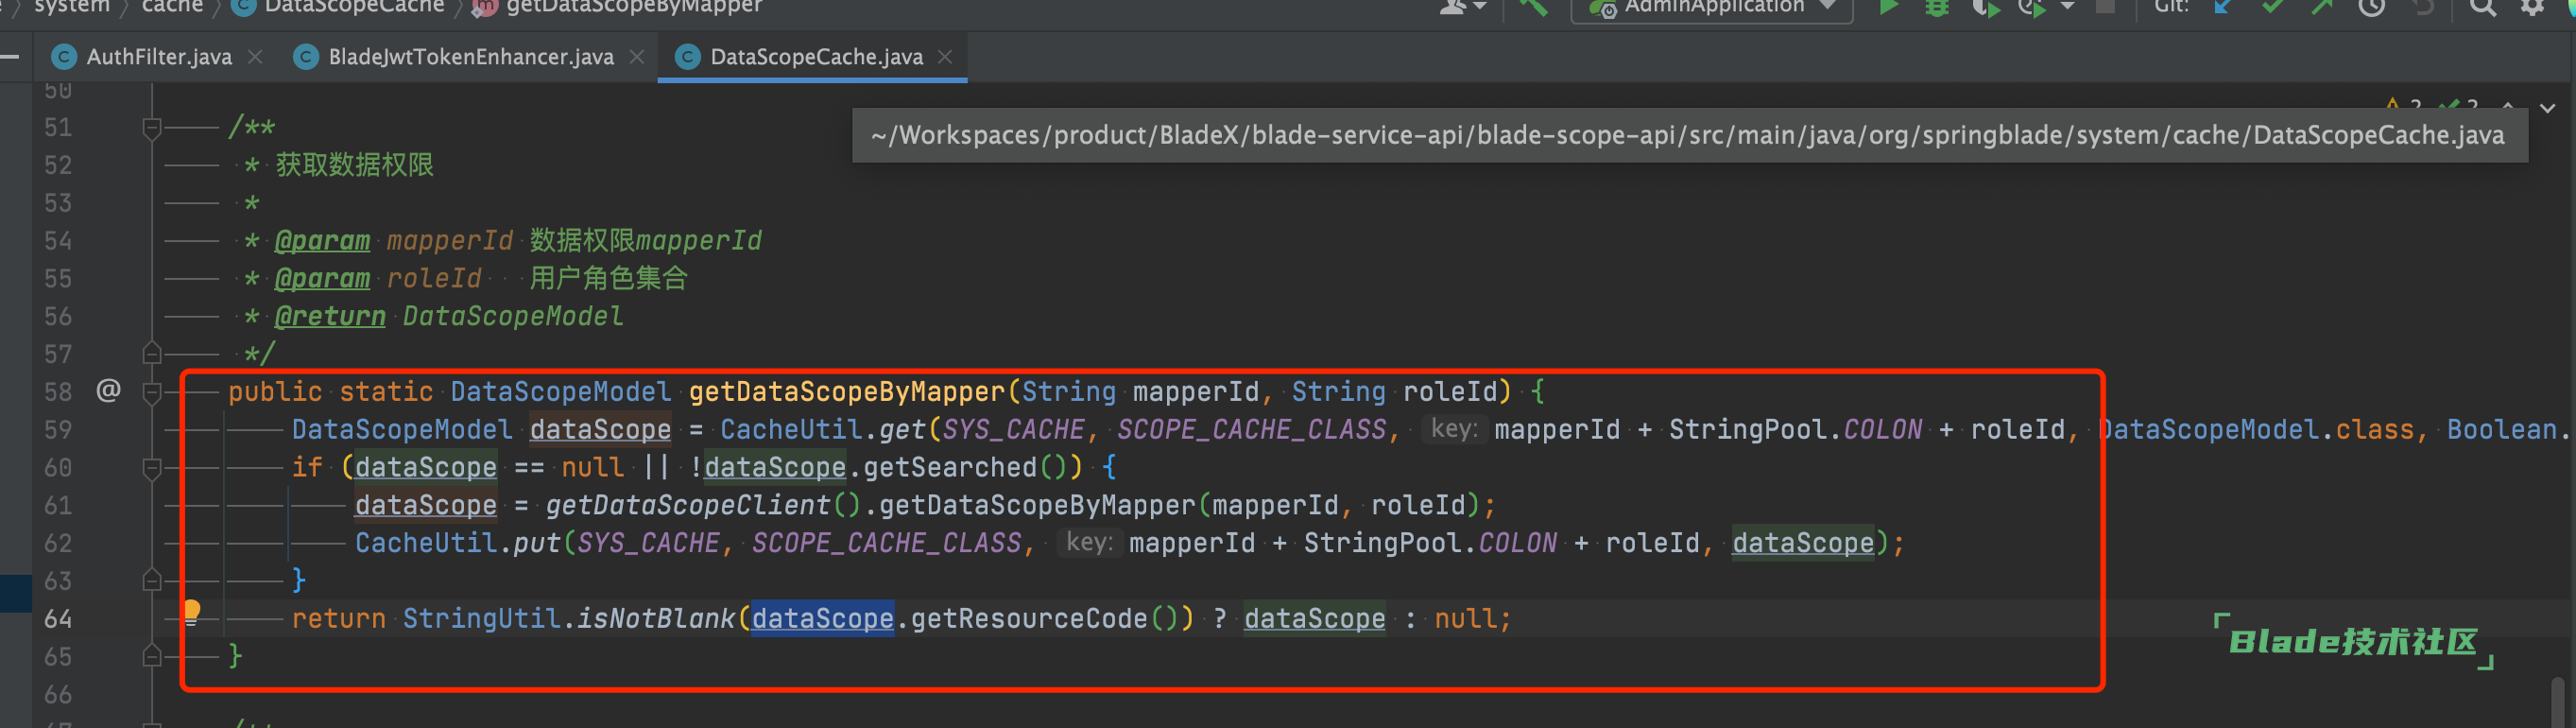Push commits with green Git arrow

point(2322,7)
